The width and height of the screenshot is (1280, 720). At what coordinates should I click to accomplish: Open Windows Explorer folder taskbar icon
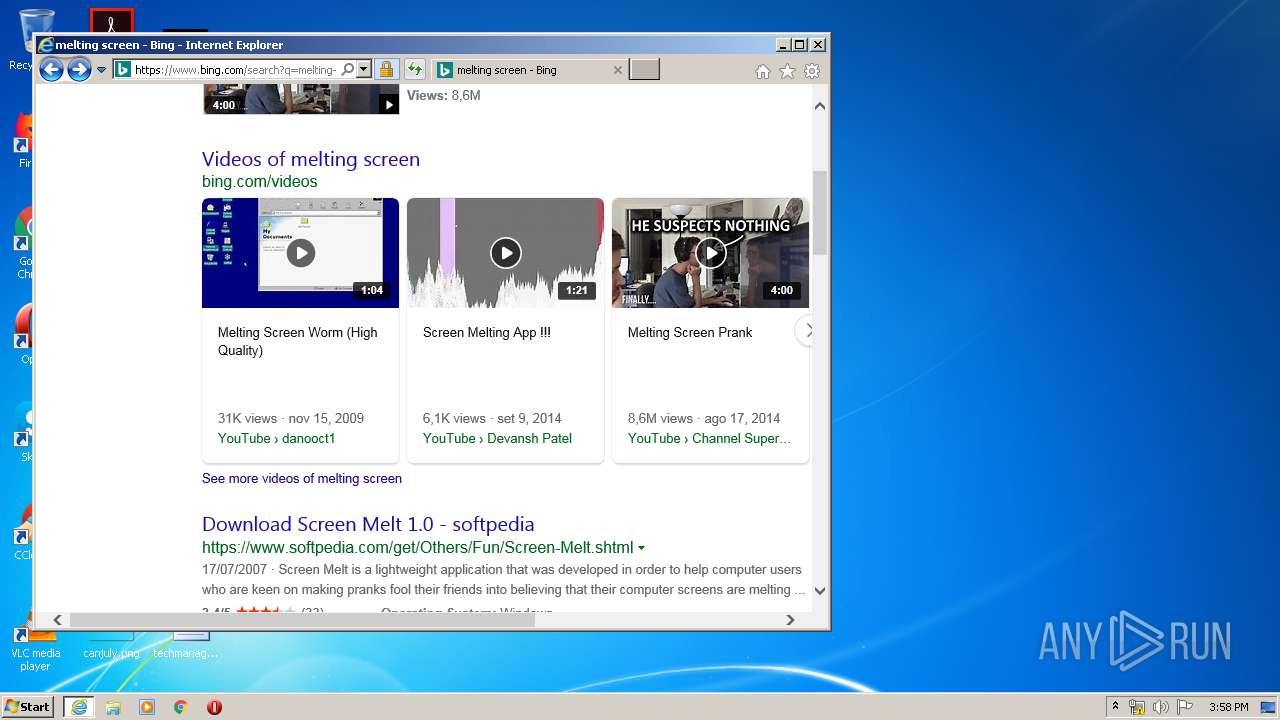pos(113,707)
